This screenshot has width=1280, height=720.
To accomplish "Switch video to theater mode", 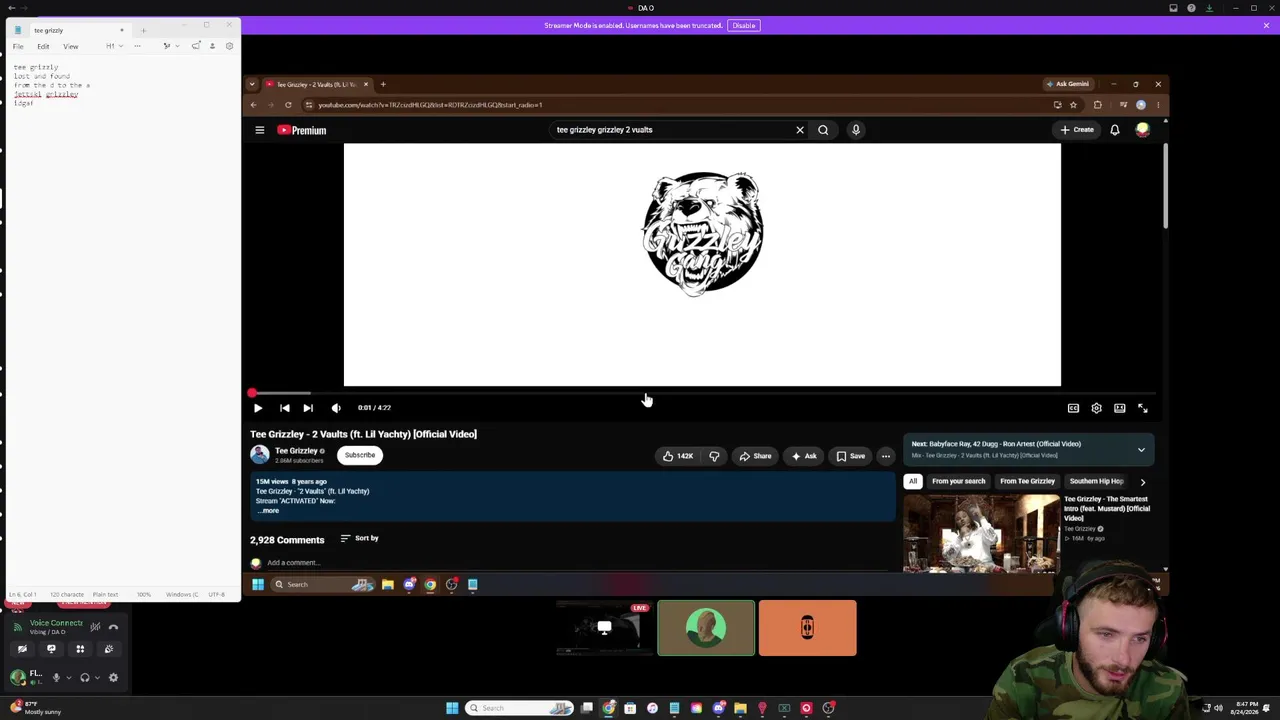I will (x=1120, y=408).
